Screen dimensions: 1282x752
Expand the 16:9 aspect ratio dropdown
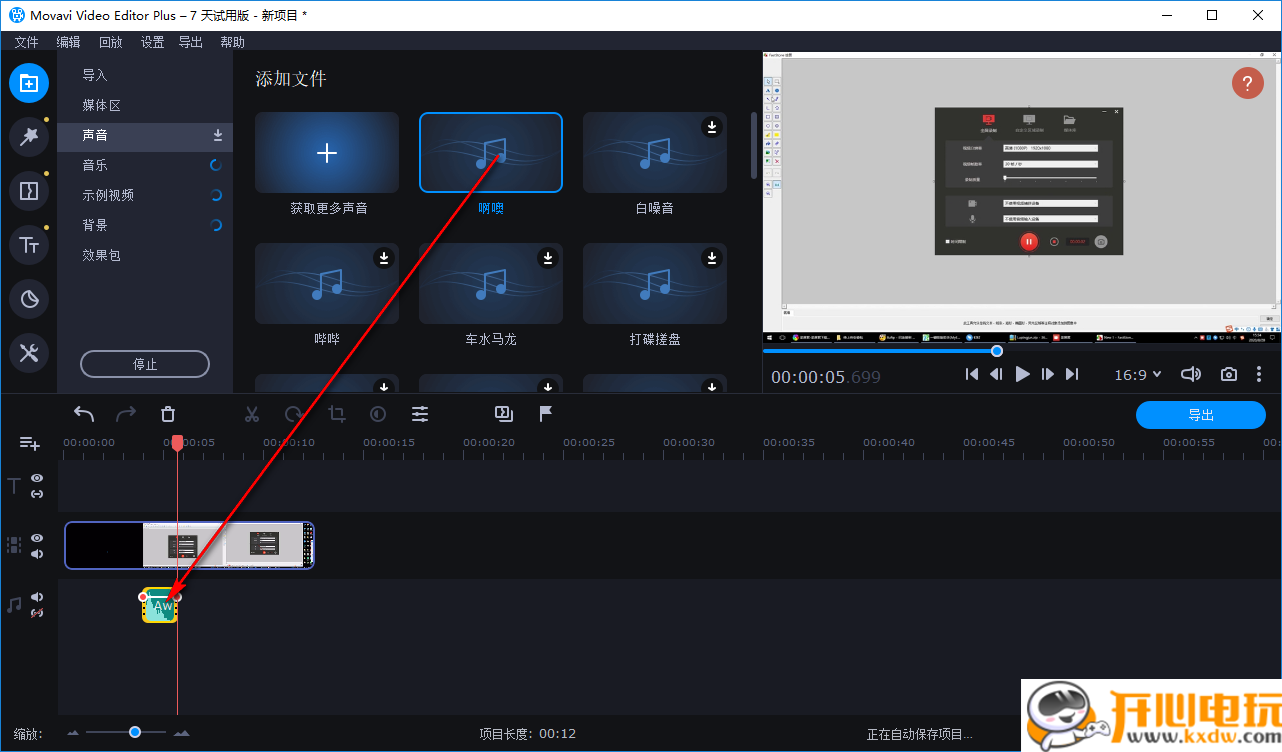[x=1138, y=374]
